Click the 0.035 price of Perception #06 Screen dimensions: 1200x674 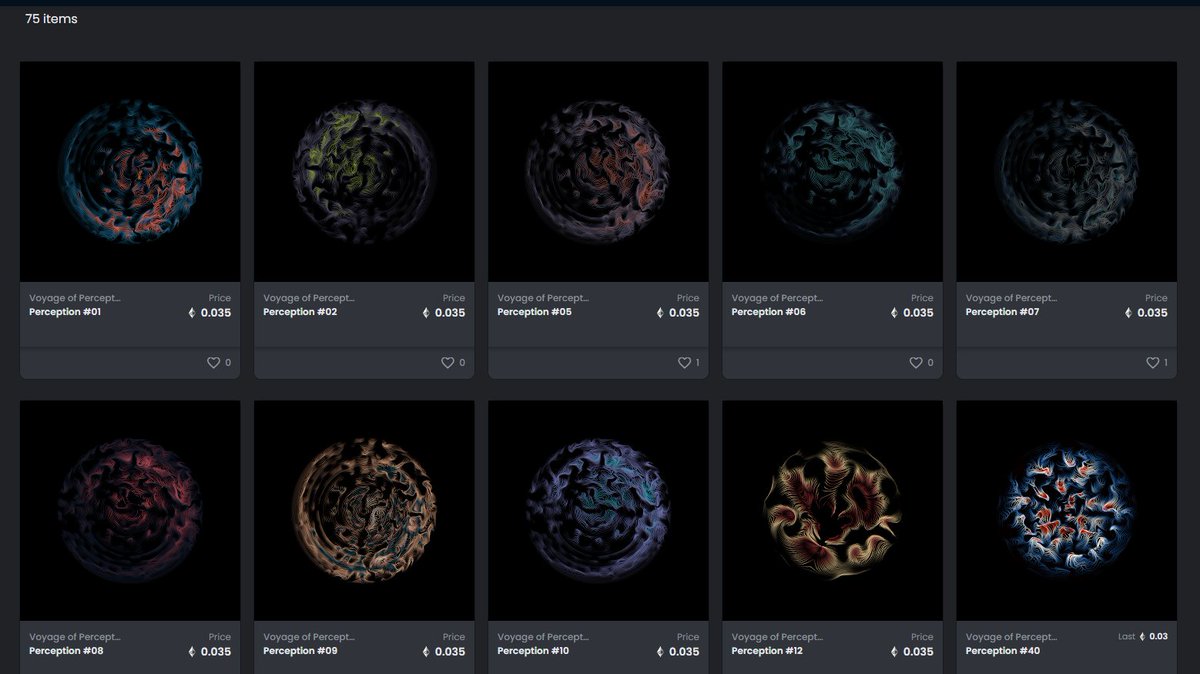pos(918,312)
